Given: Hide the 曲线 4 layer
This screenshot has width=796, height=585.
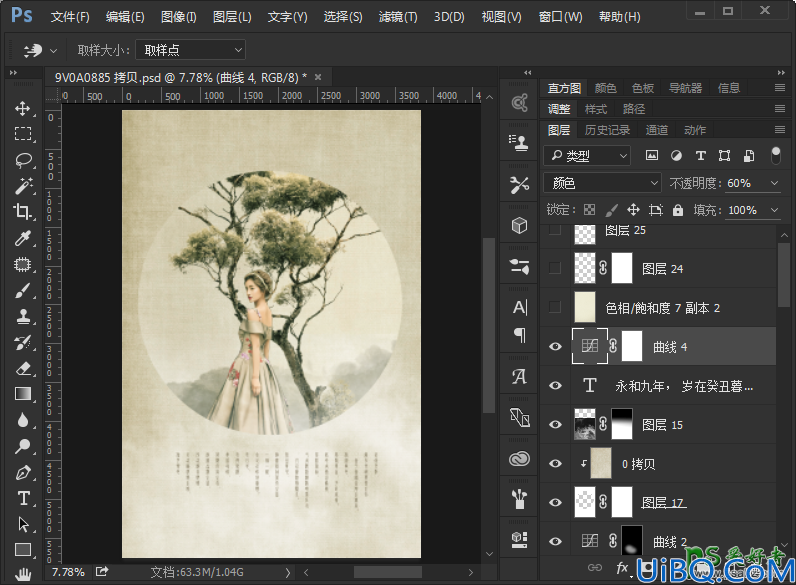Looking at the screenshot, I should [x=555, y=346].
